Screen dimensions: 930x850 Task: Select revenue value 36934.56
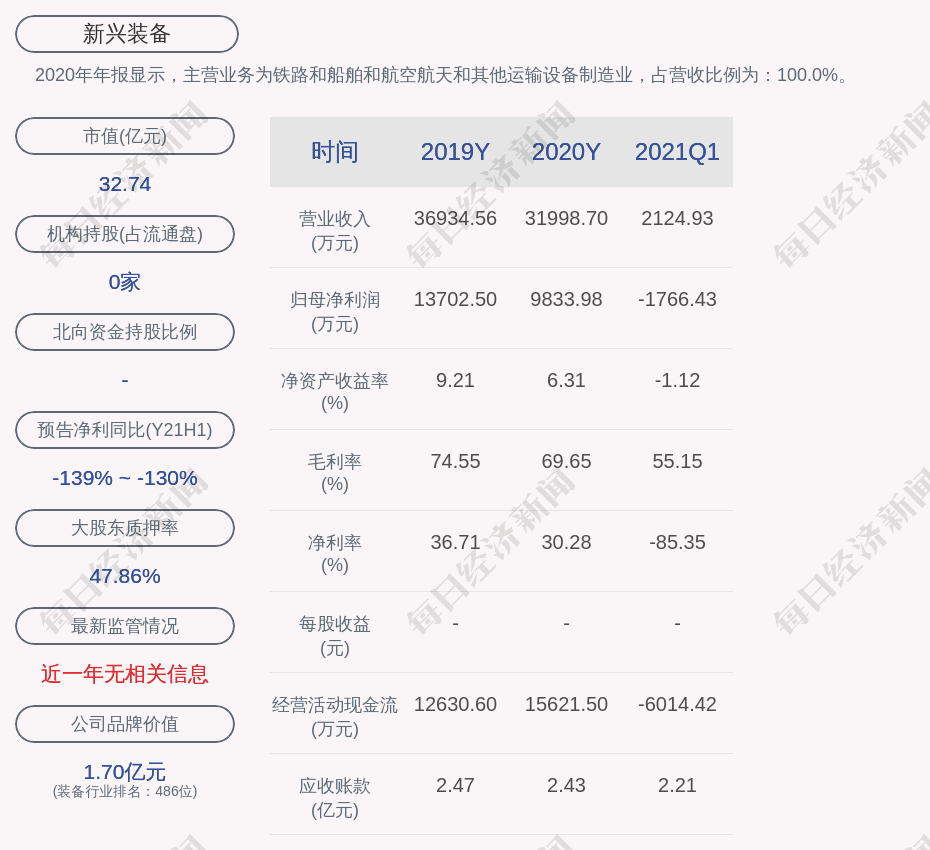455,218
